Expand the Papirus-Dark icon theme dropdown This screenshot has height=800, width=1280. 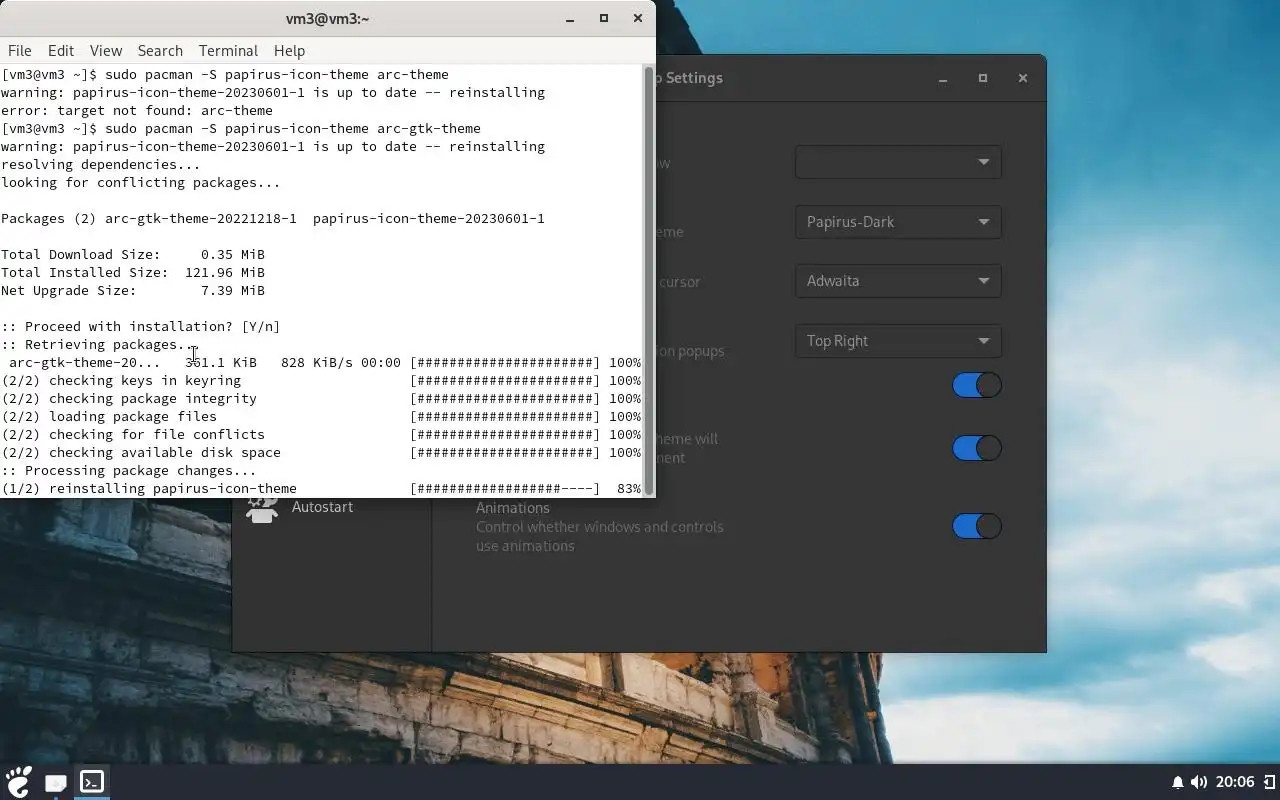click(898, 222)
